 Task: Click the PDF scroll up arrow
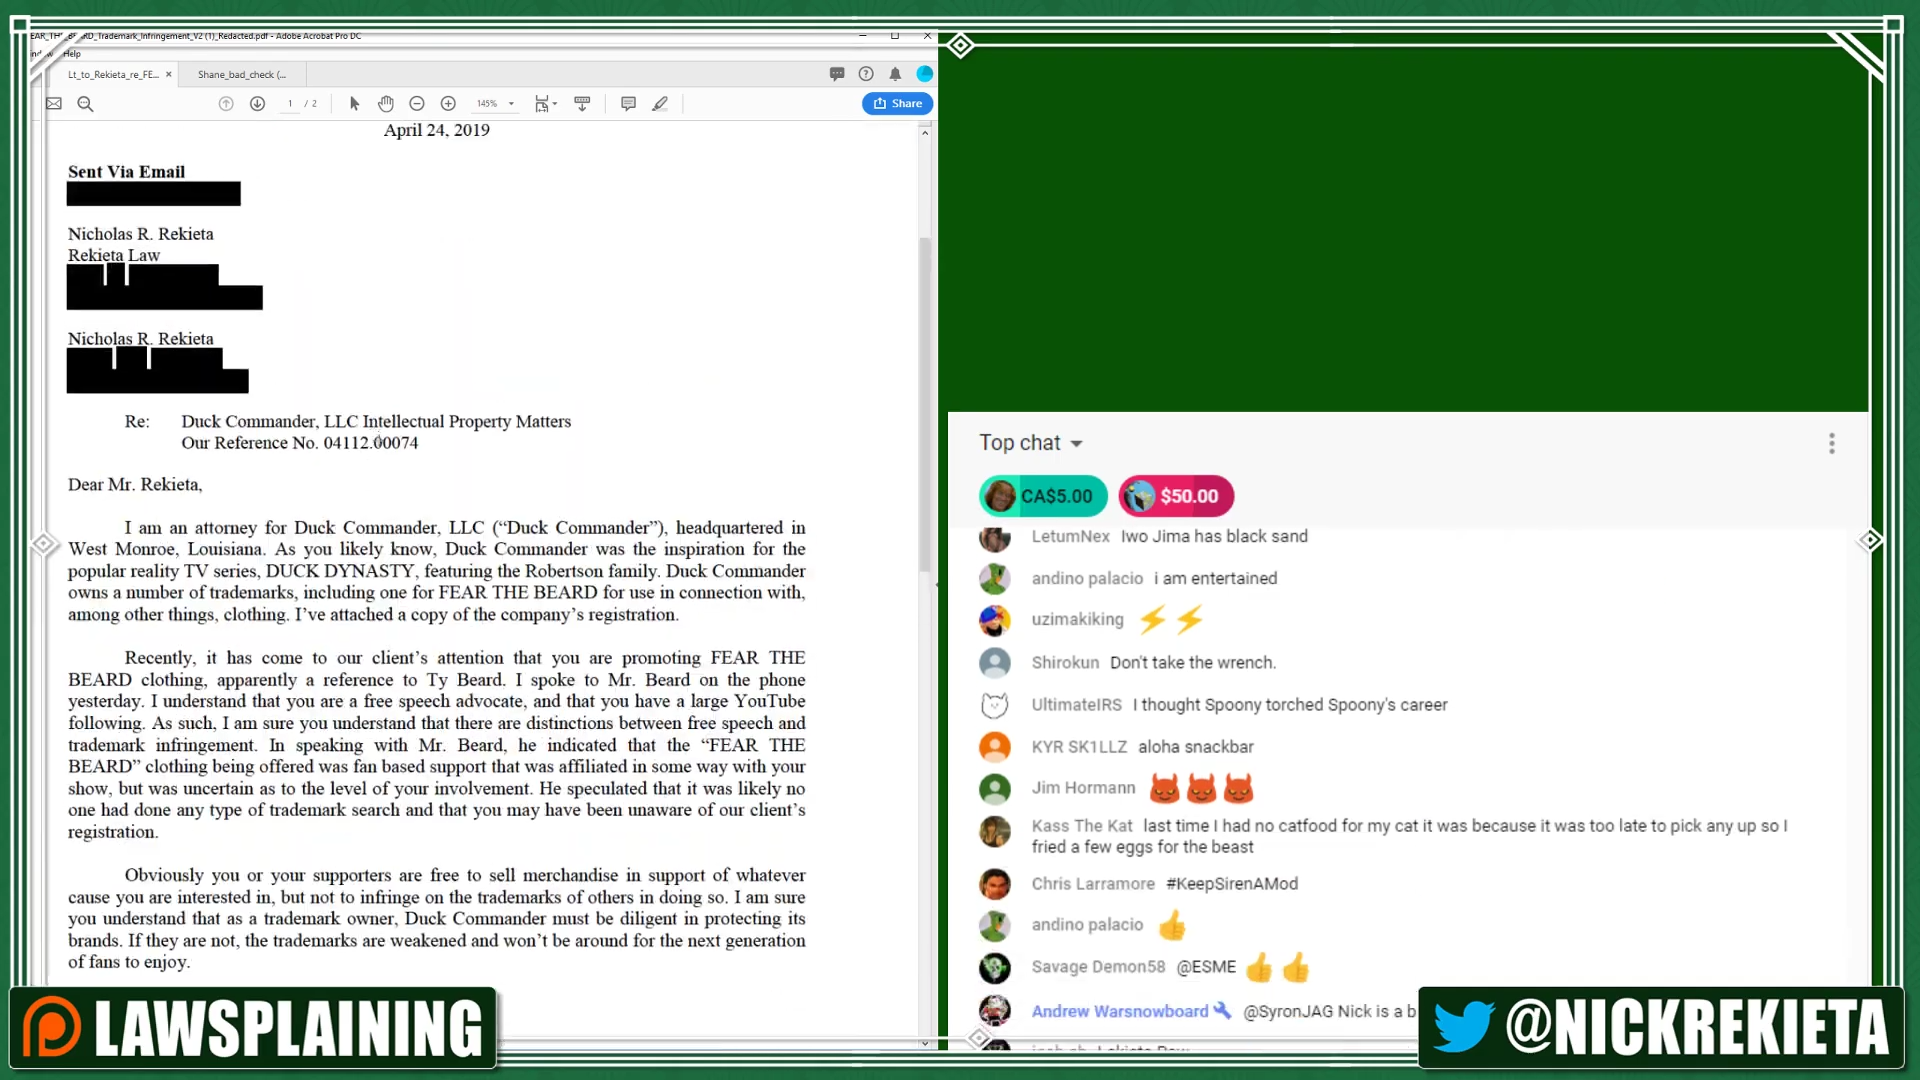[x=925, y=132]
